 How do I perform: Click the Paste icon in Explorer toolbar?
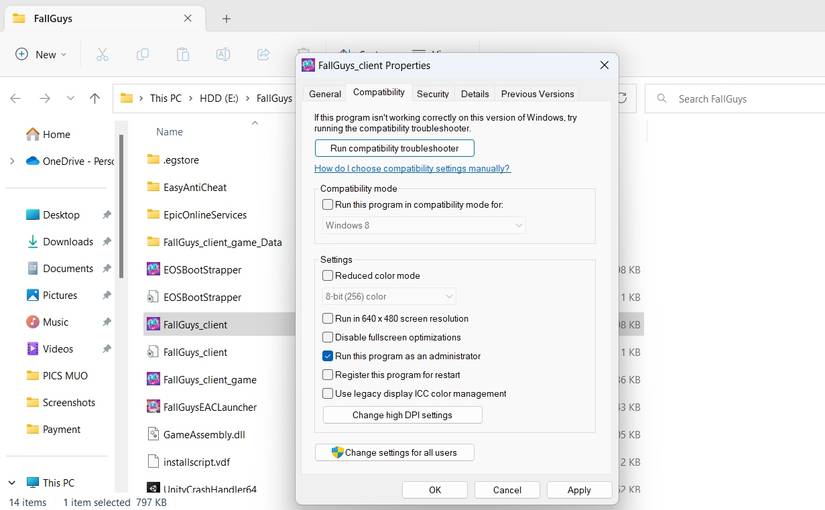point(183,54)
